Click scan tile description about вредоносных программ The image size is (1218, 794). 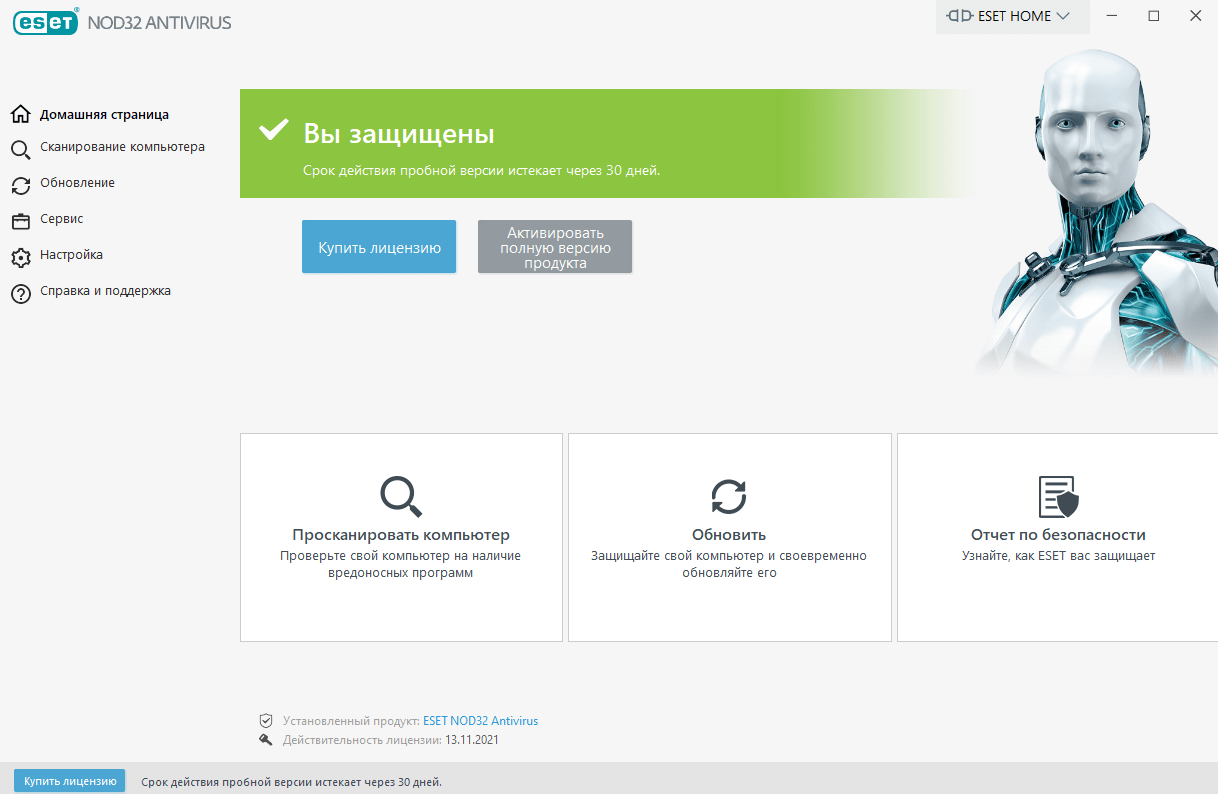401,564
